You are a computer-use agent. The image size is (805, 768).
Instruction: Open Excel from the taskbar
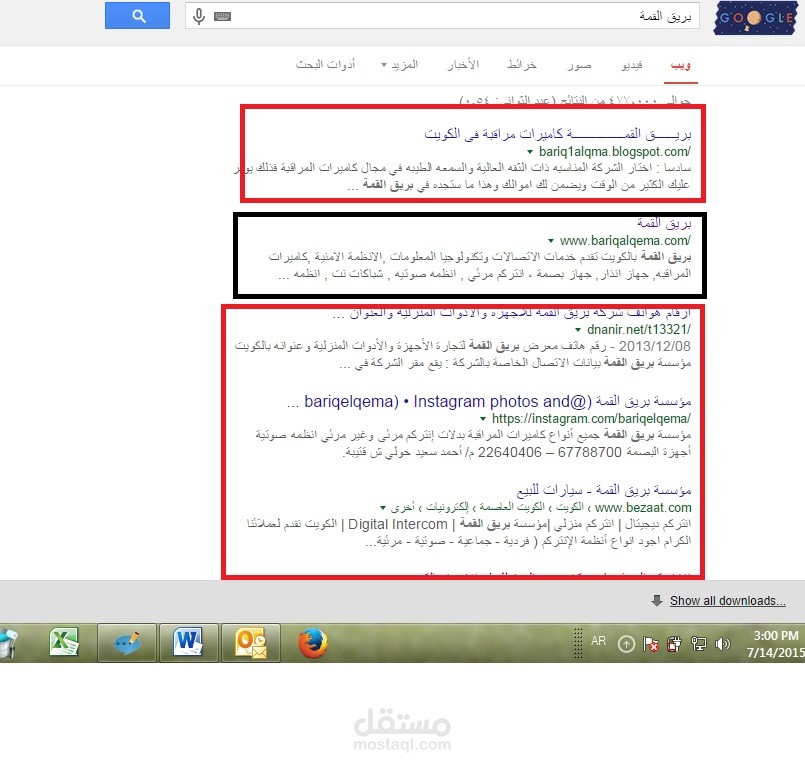pos(64,642)
